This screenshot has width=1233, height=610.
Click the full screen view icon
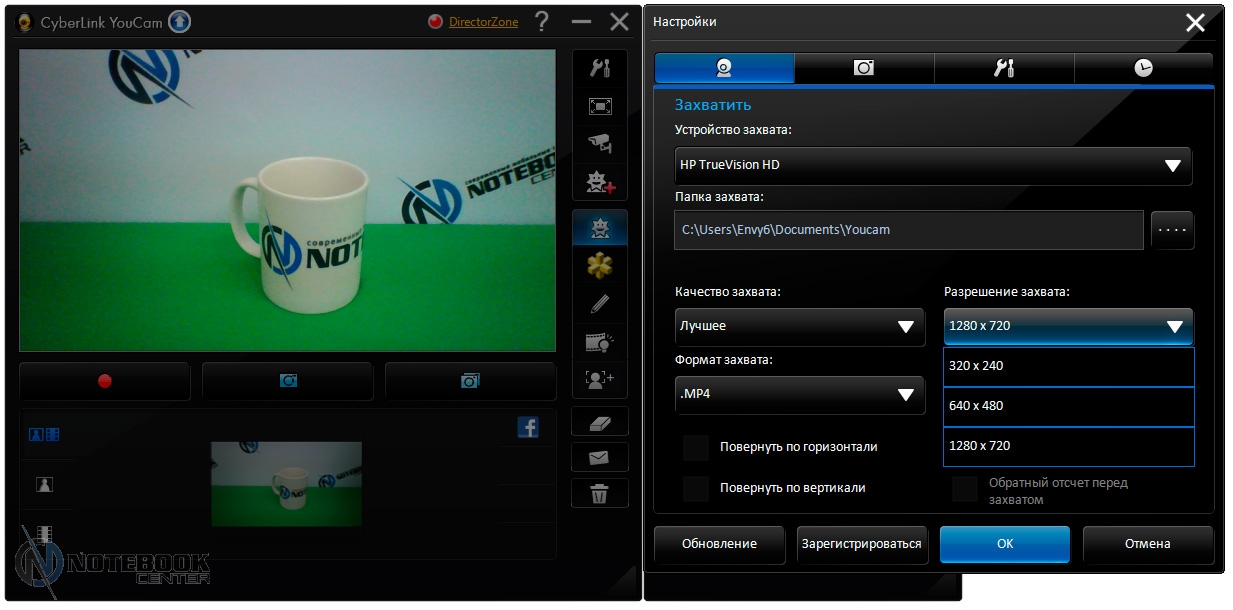coord(600,106)
